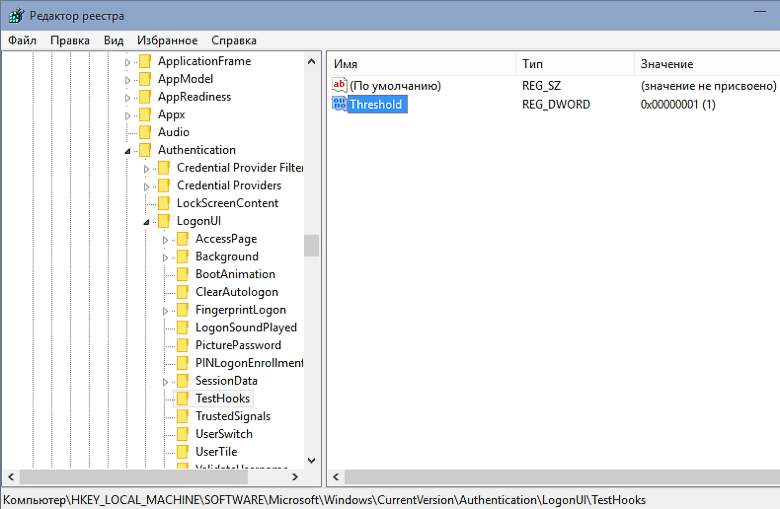Open the Вид menu
780x509 pixels.
pos(113,40)
